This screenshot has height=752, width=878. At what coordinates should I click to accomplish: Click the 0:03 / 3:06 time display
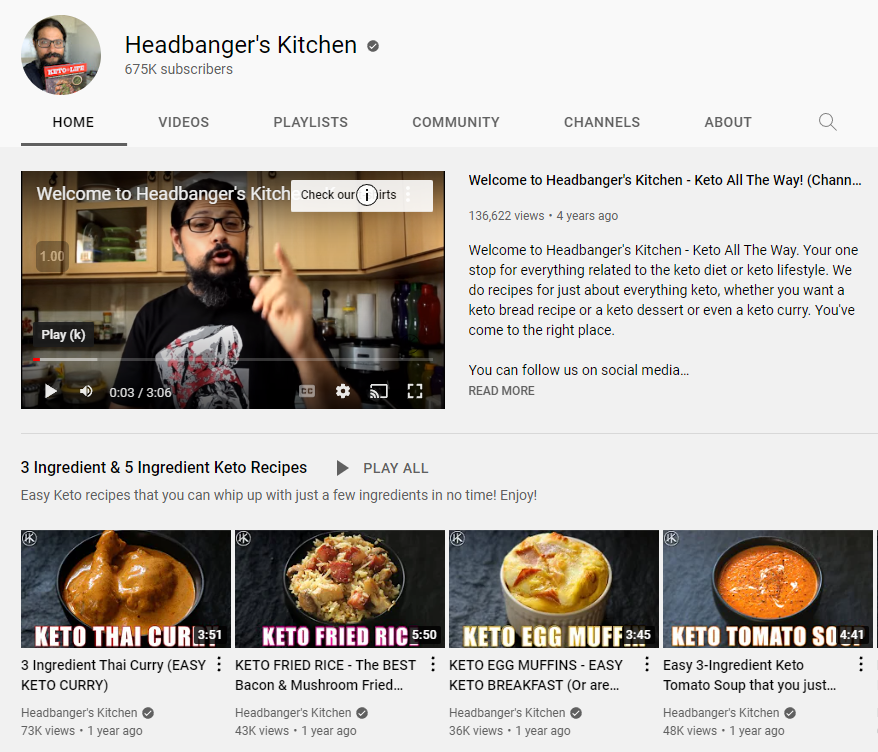pyautogui.click(x=140, y=392)
